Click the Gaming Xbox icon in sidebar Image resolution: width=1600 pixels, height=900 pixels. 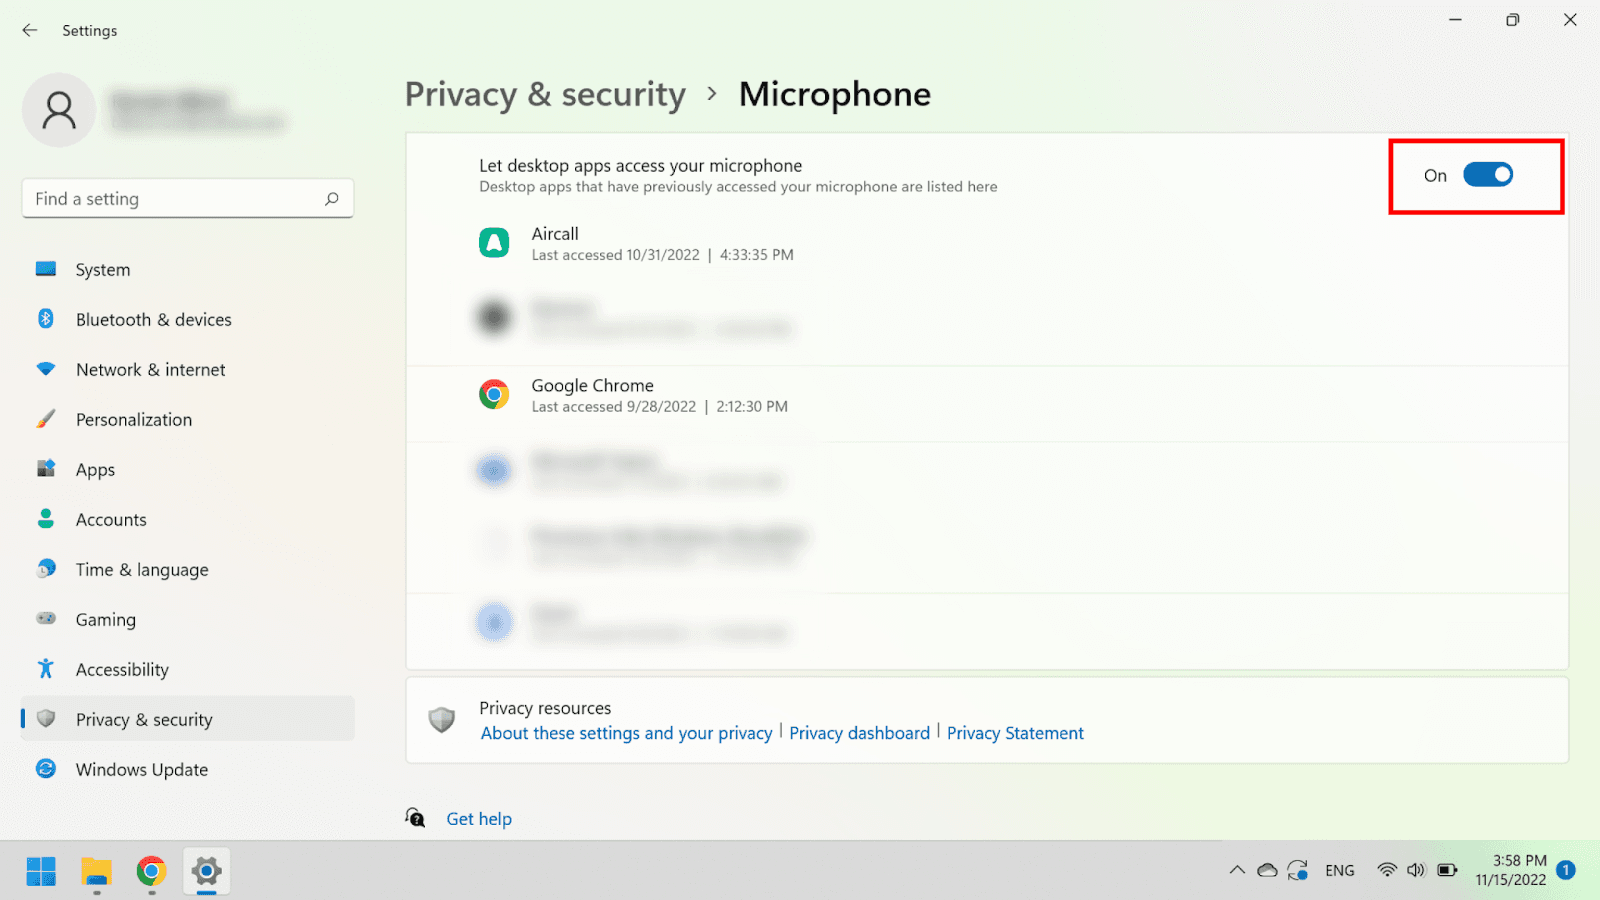pyautogui.click(x=46, y=619)
